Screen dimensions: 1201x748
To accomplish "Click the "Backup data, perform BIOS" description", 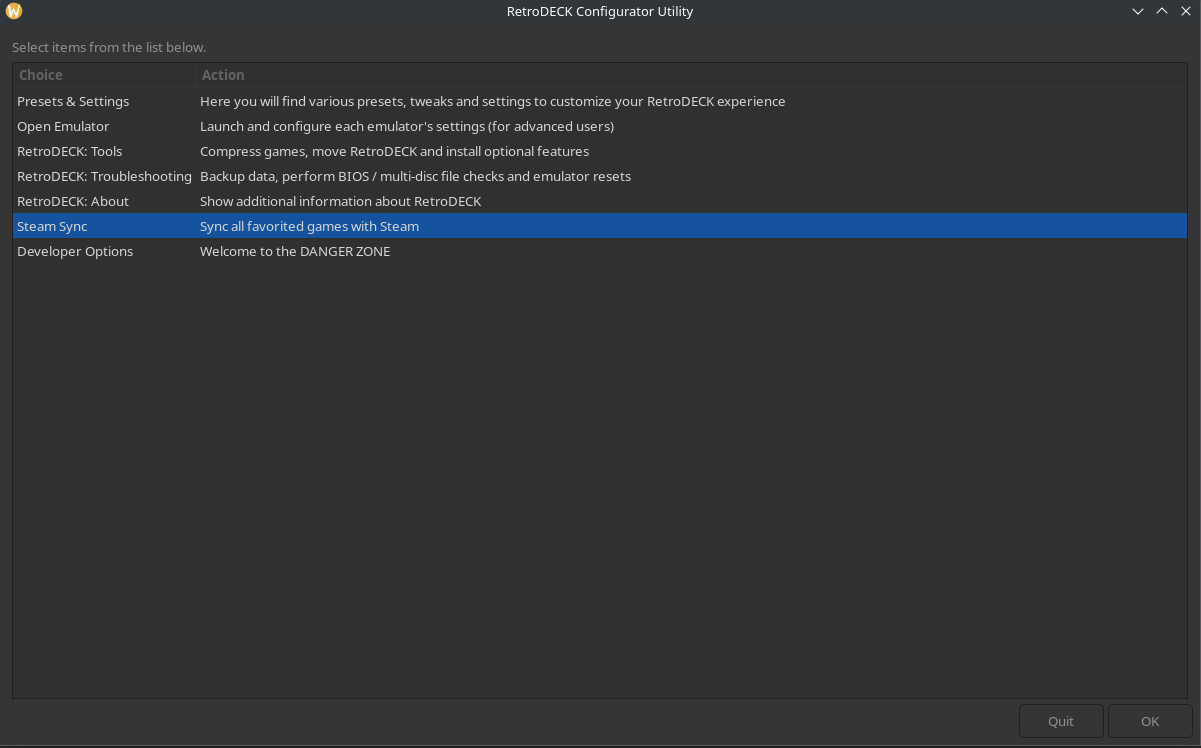I will [415, 176].
